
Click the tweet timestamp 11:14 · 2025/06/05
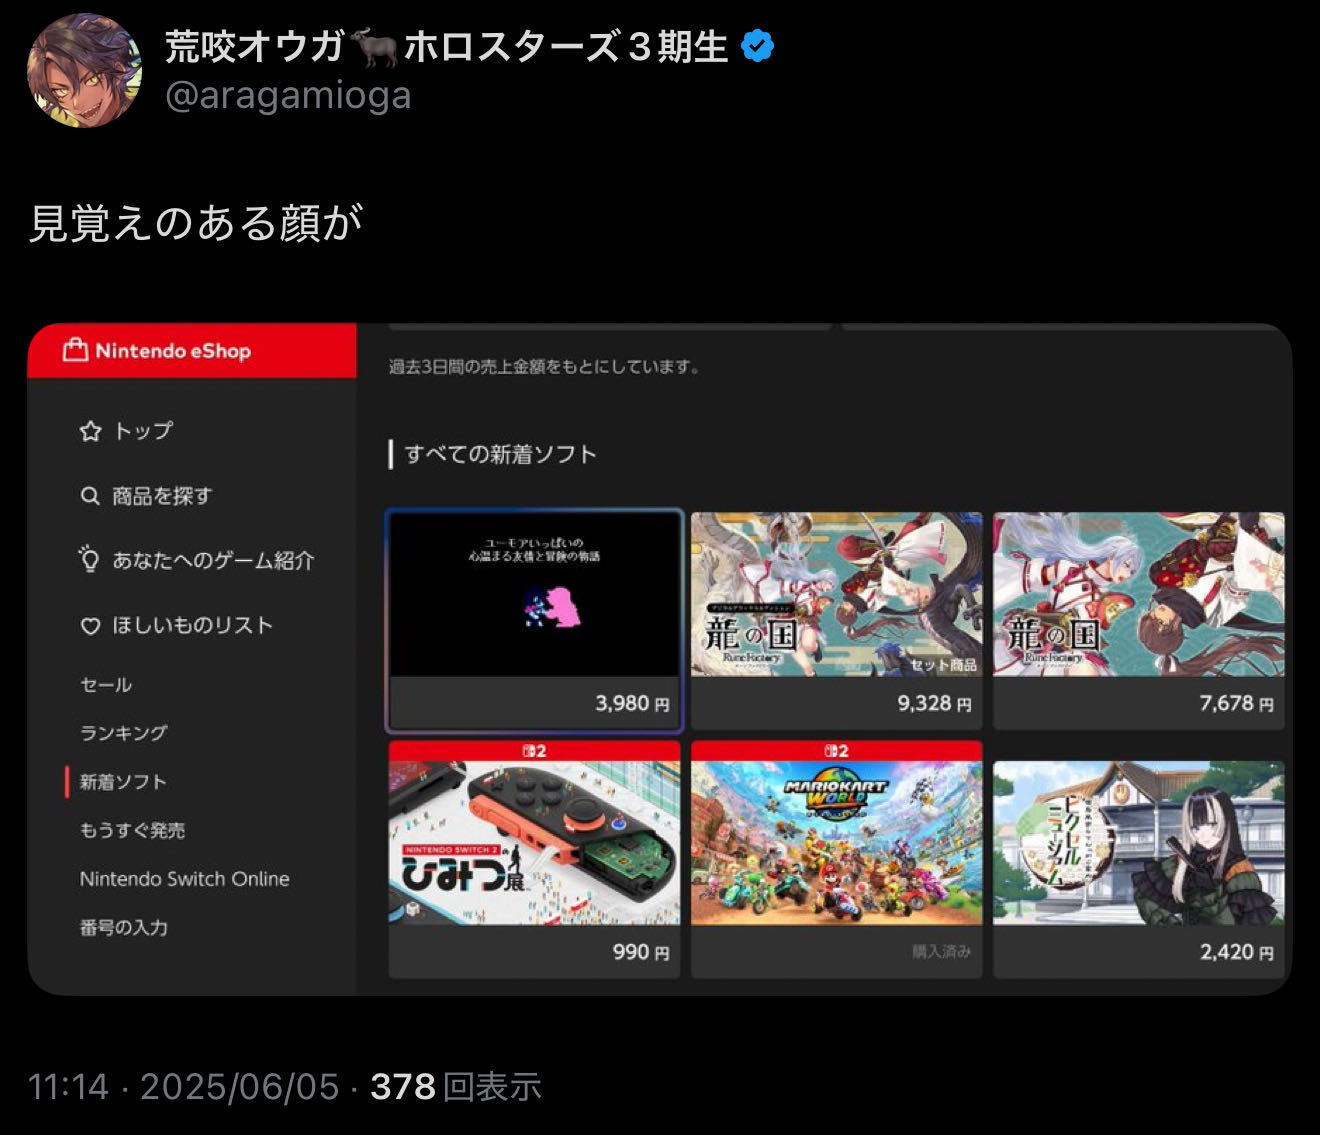coord(184,1088)
